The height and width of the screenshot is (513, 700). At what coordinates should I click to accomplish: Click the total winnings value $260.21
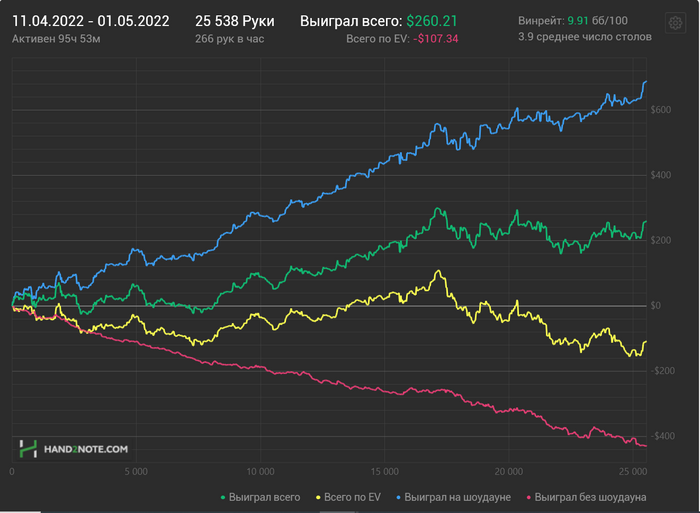432,21
